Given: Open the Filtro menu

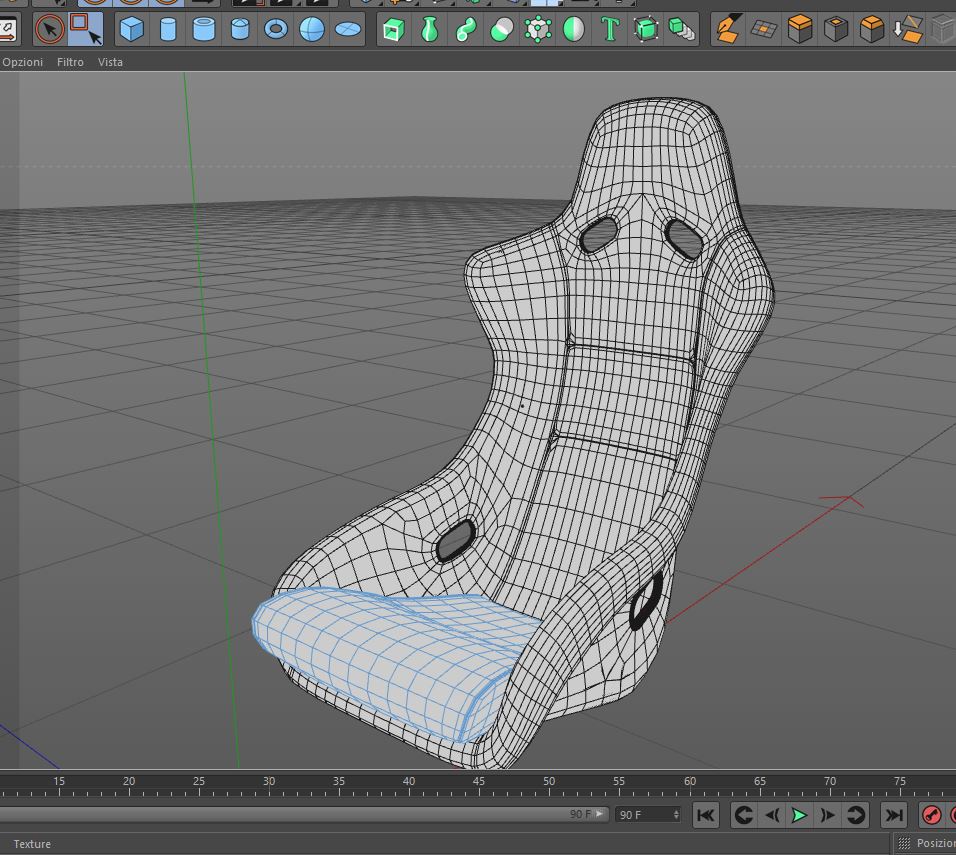Looking at the screenshot, I should [70, 62].
